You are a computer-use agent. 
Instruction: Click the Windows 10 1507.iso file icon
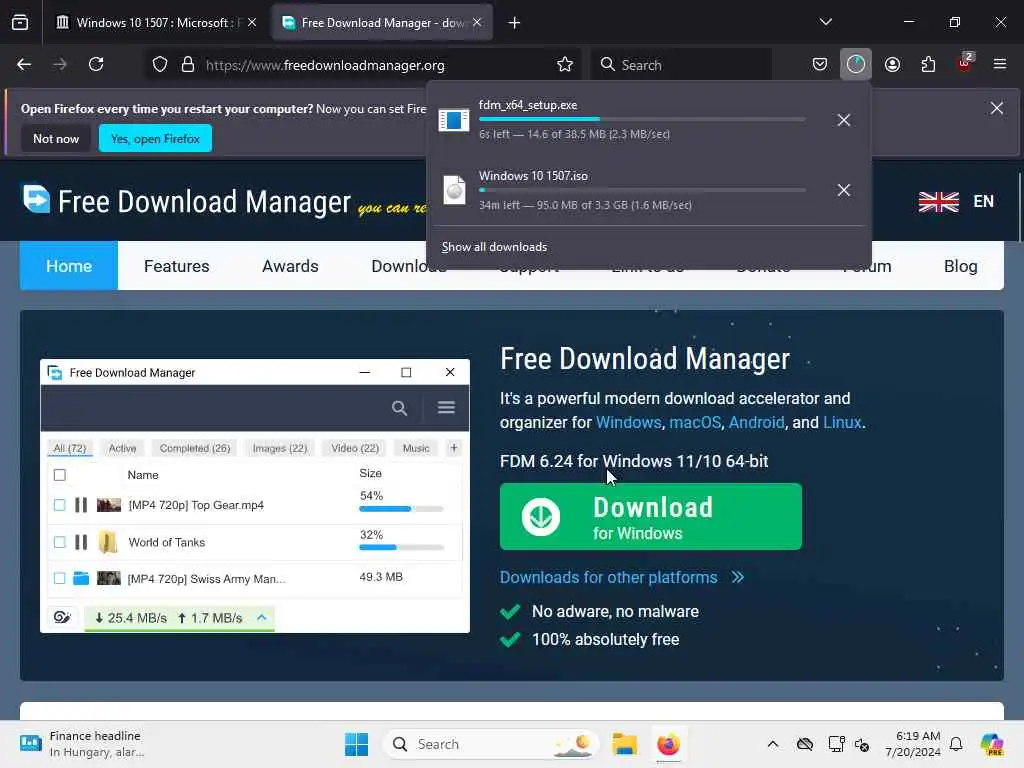[x=454, y=190]
